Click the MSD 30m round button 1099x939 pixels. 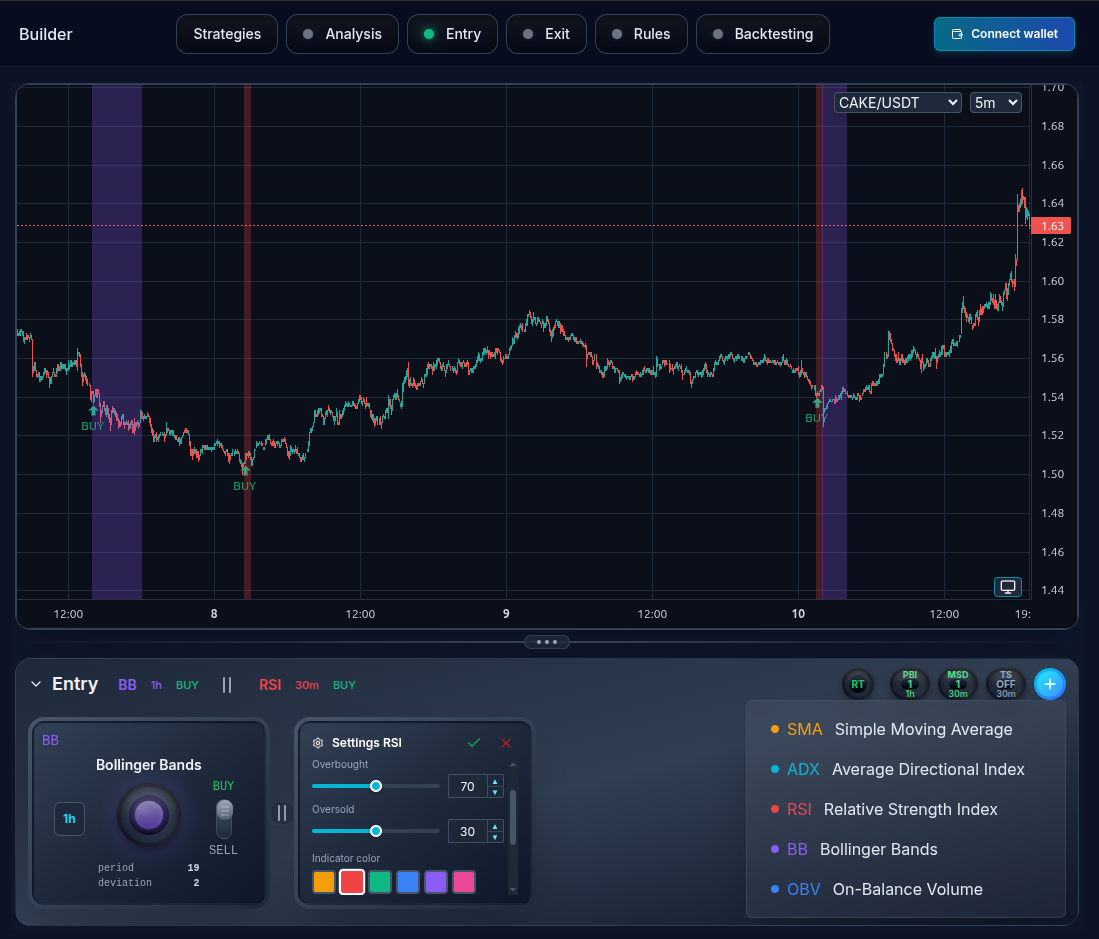click(x=957, y=685)
